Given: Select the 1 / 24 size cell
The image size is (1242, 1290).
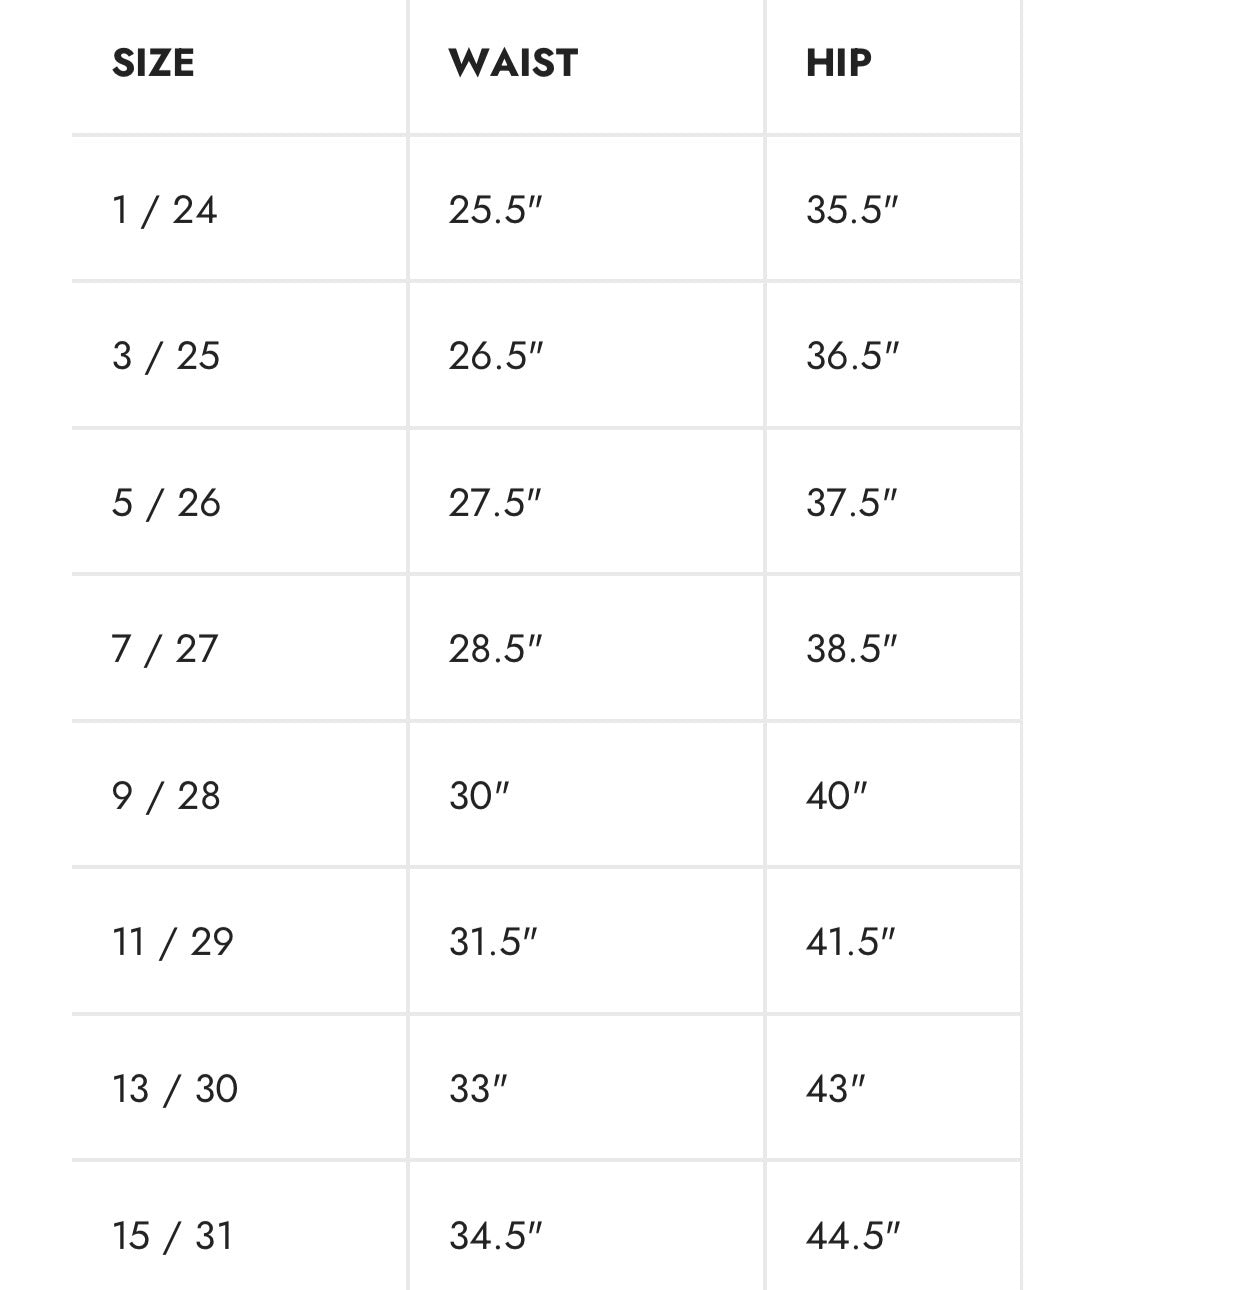Looking at the screenshot, I should tap(165, 210).
